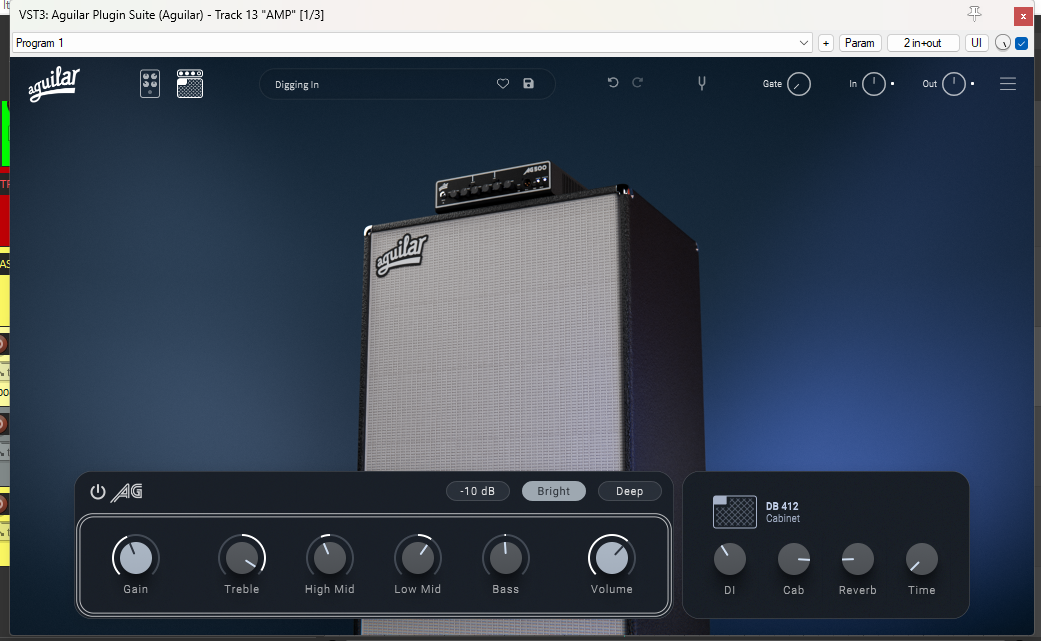This screenshot has width=1041, height=641.
Task: Favorite the Digging In preset with the heart
Action: [503, 84]
